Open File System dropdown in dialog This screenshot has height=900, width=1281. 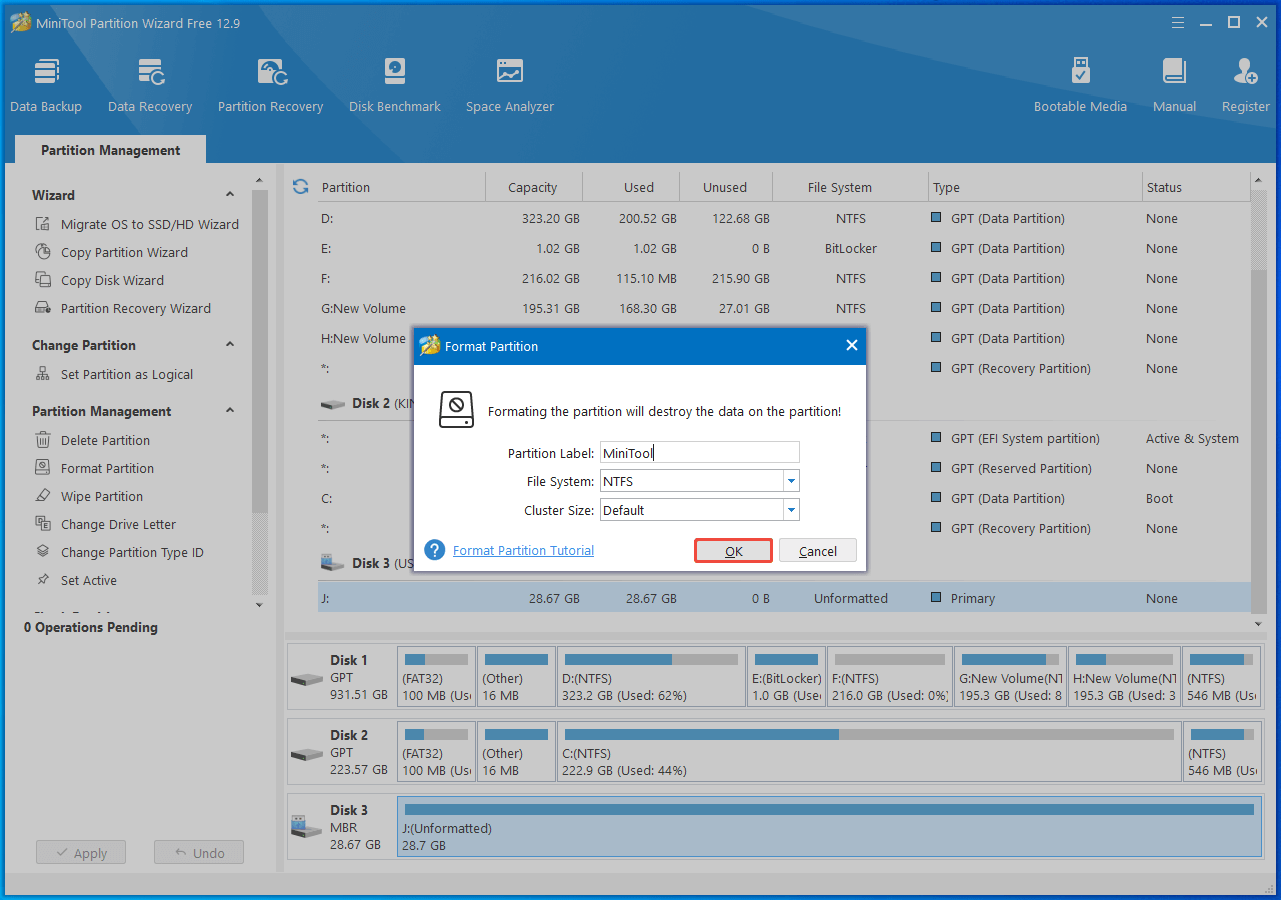[791, 481]
